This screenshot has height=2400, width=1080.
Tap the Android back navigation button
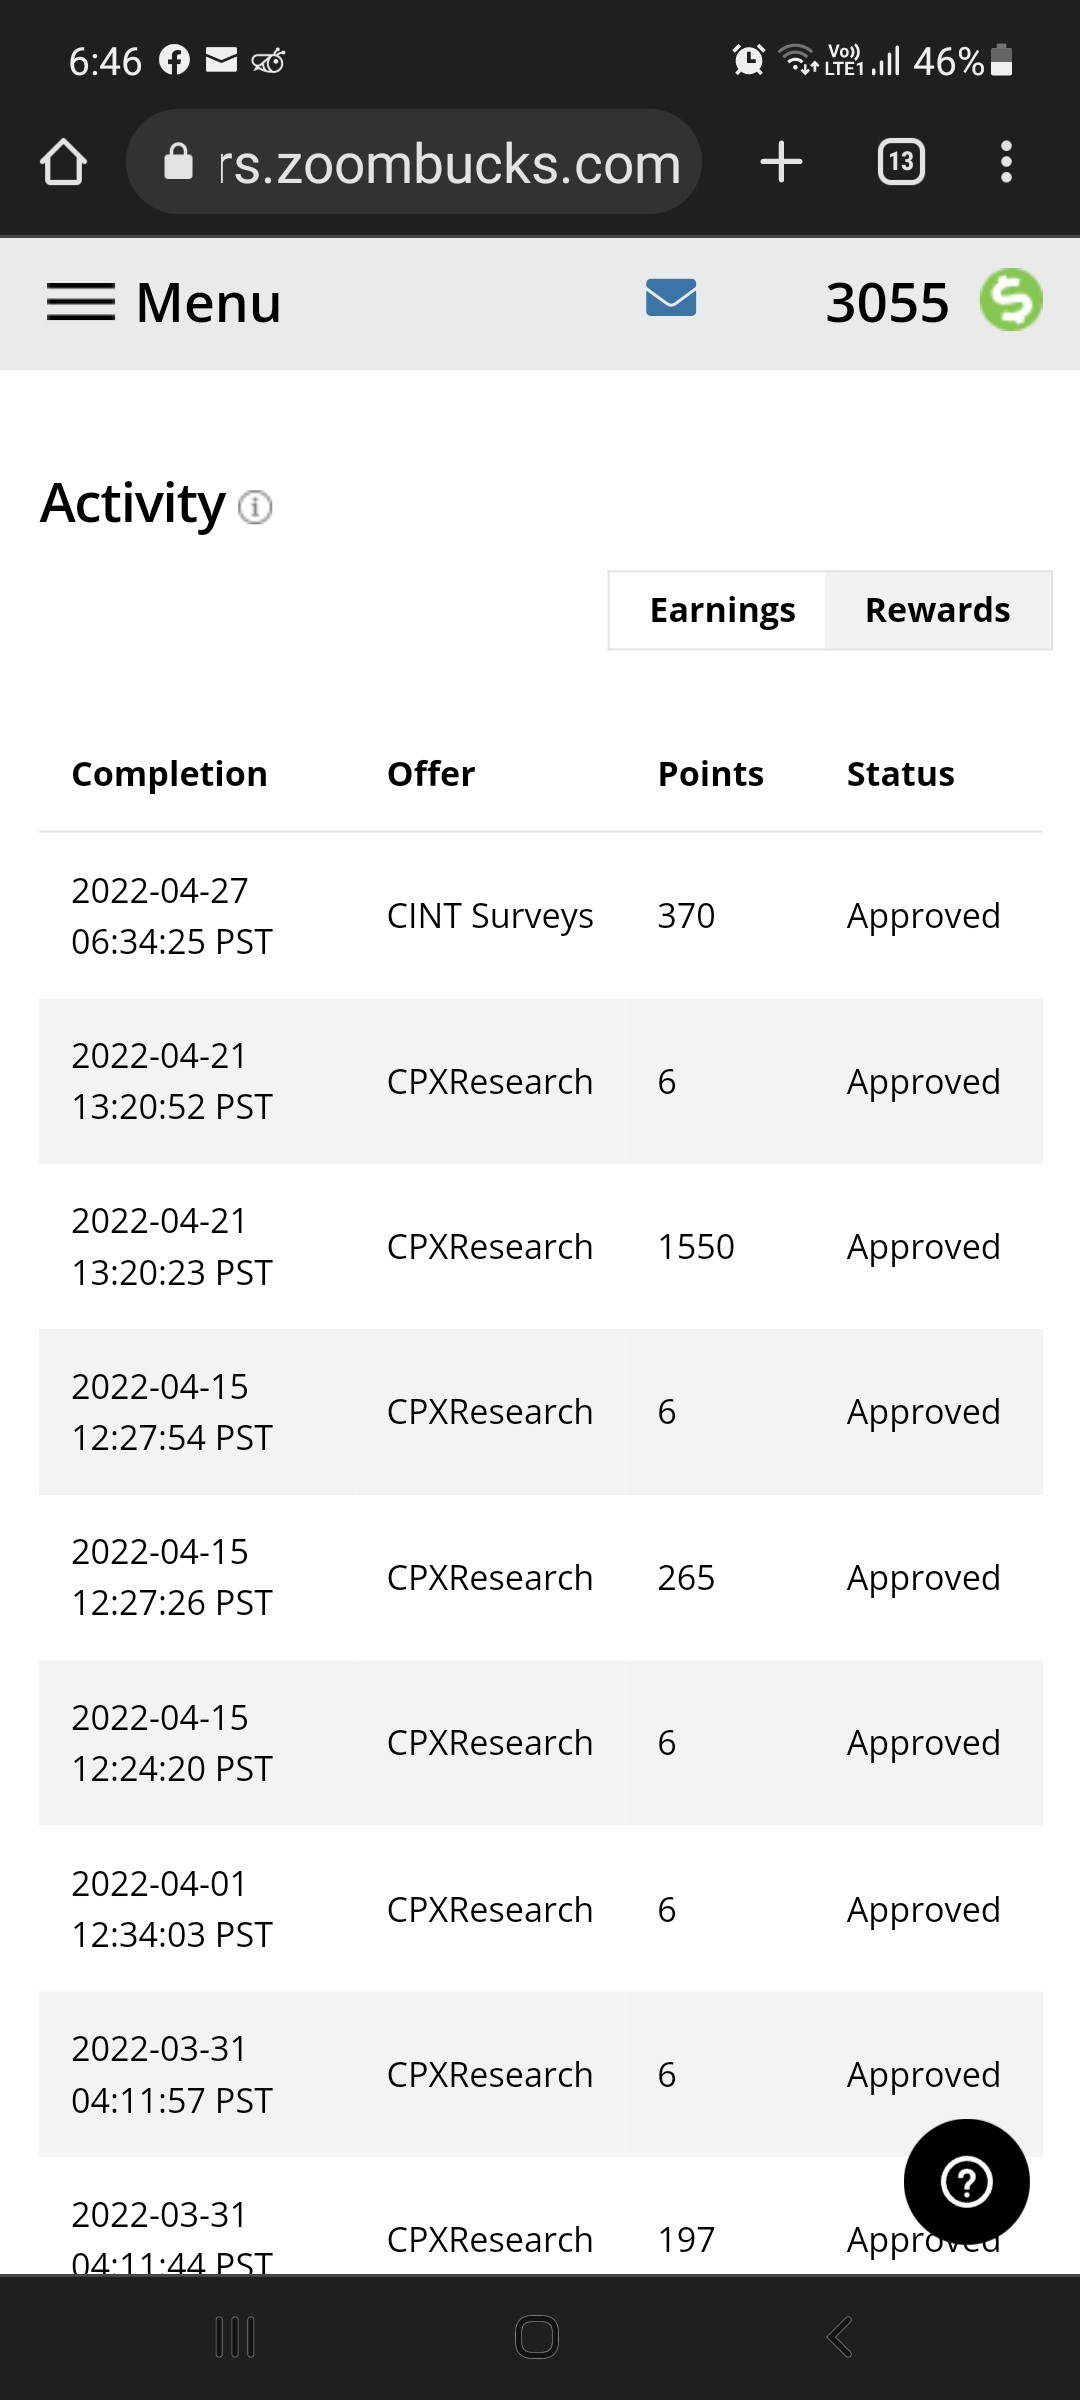[840, 2337]
